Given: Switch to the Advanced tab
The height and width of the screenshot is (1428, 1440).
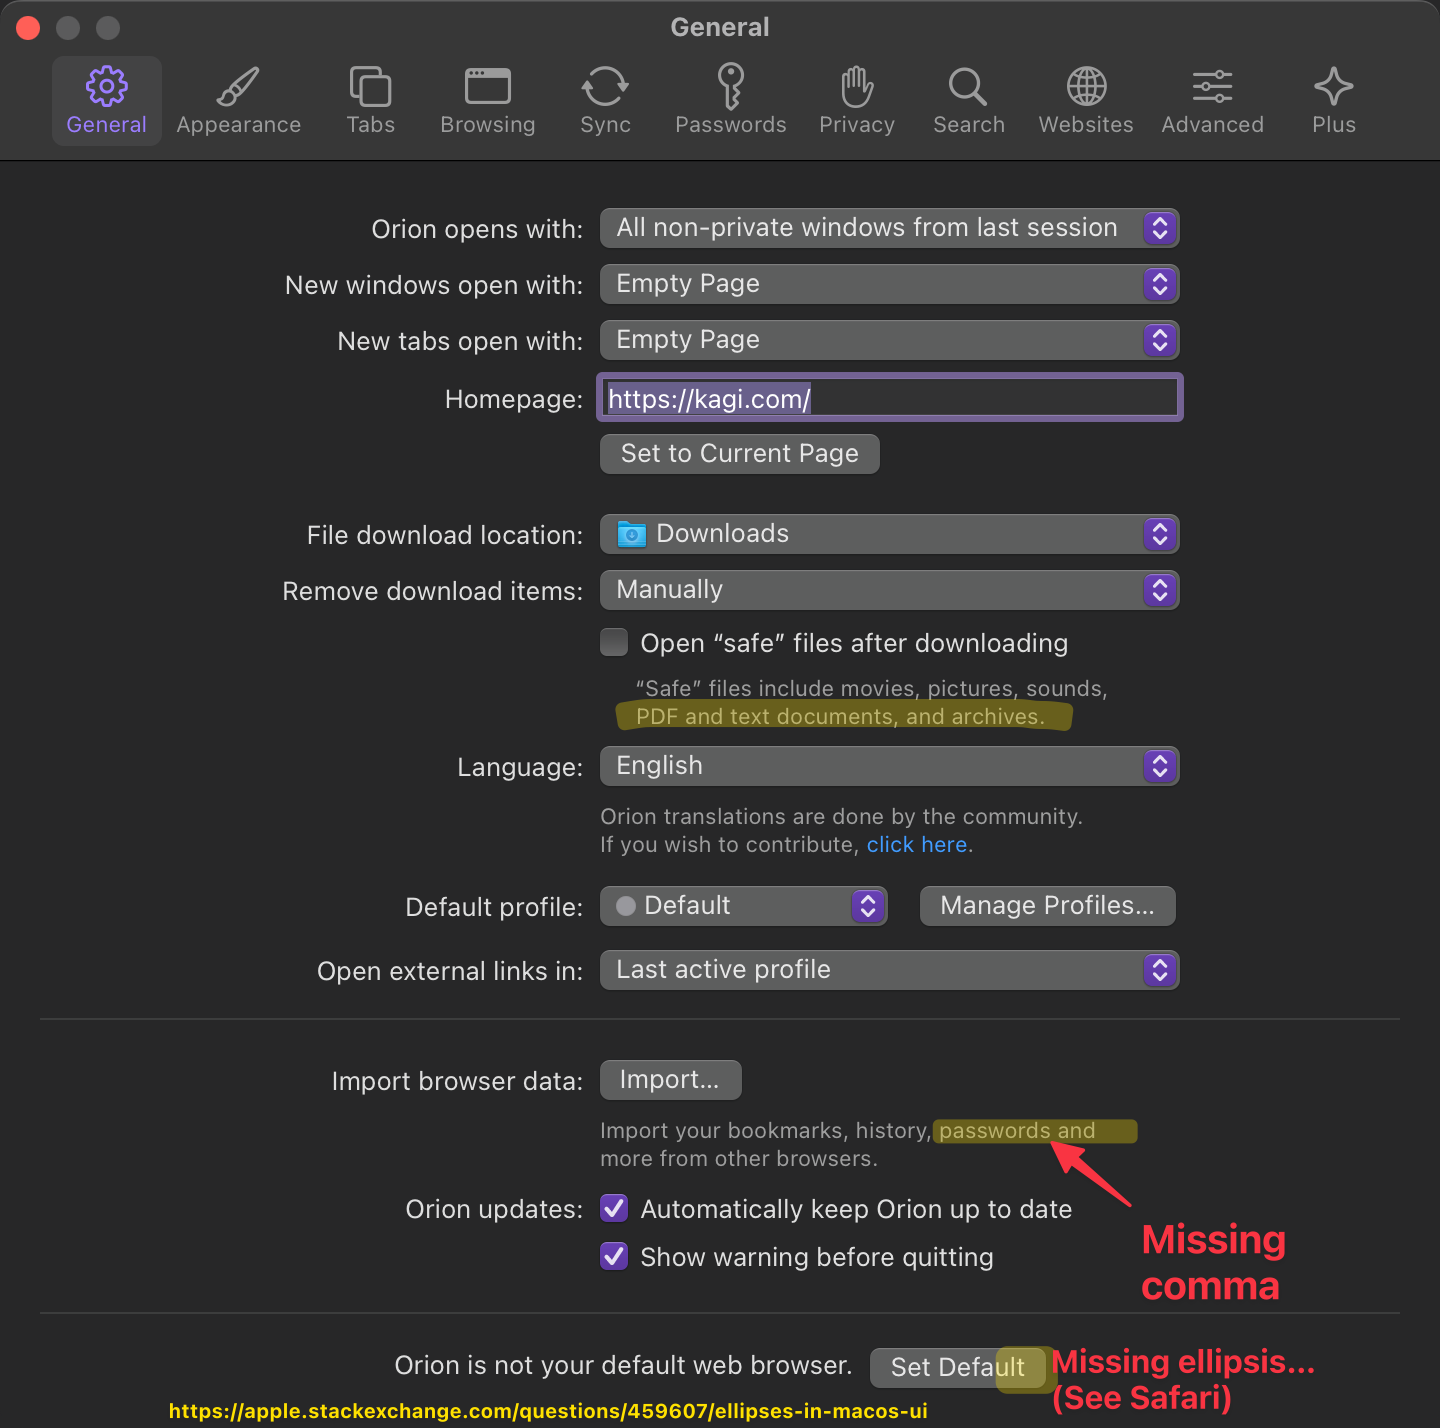Looking at the screenshot, I should 1212,101.
